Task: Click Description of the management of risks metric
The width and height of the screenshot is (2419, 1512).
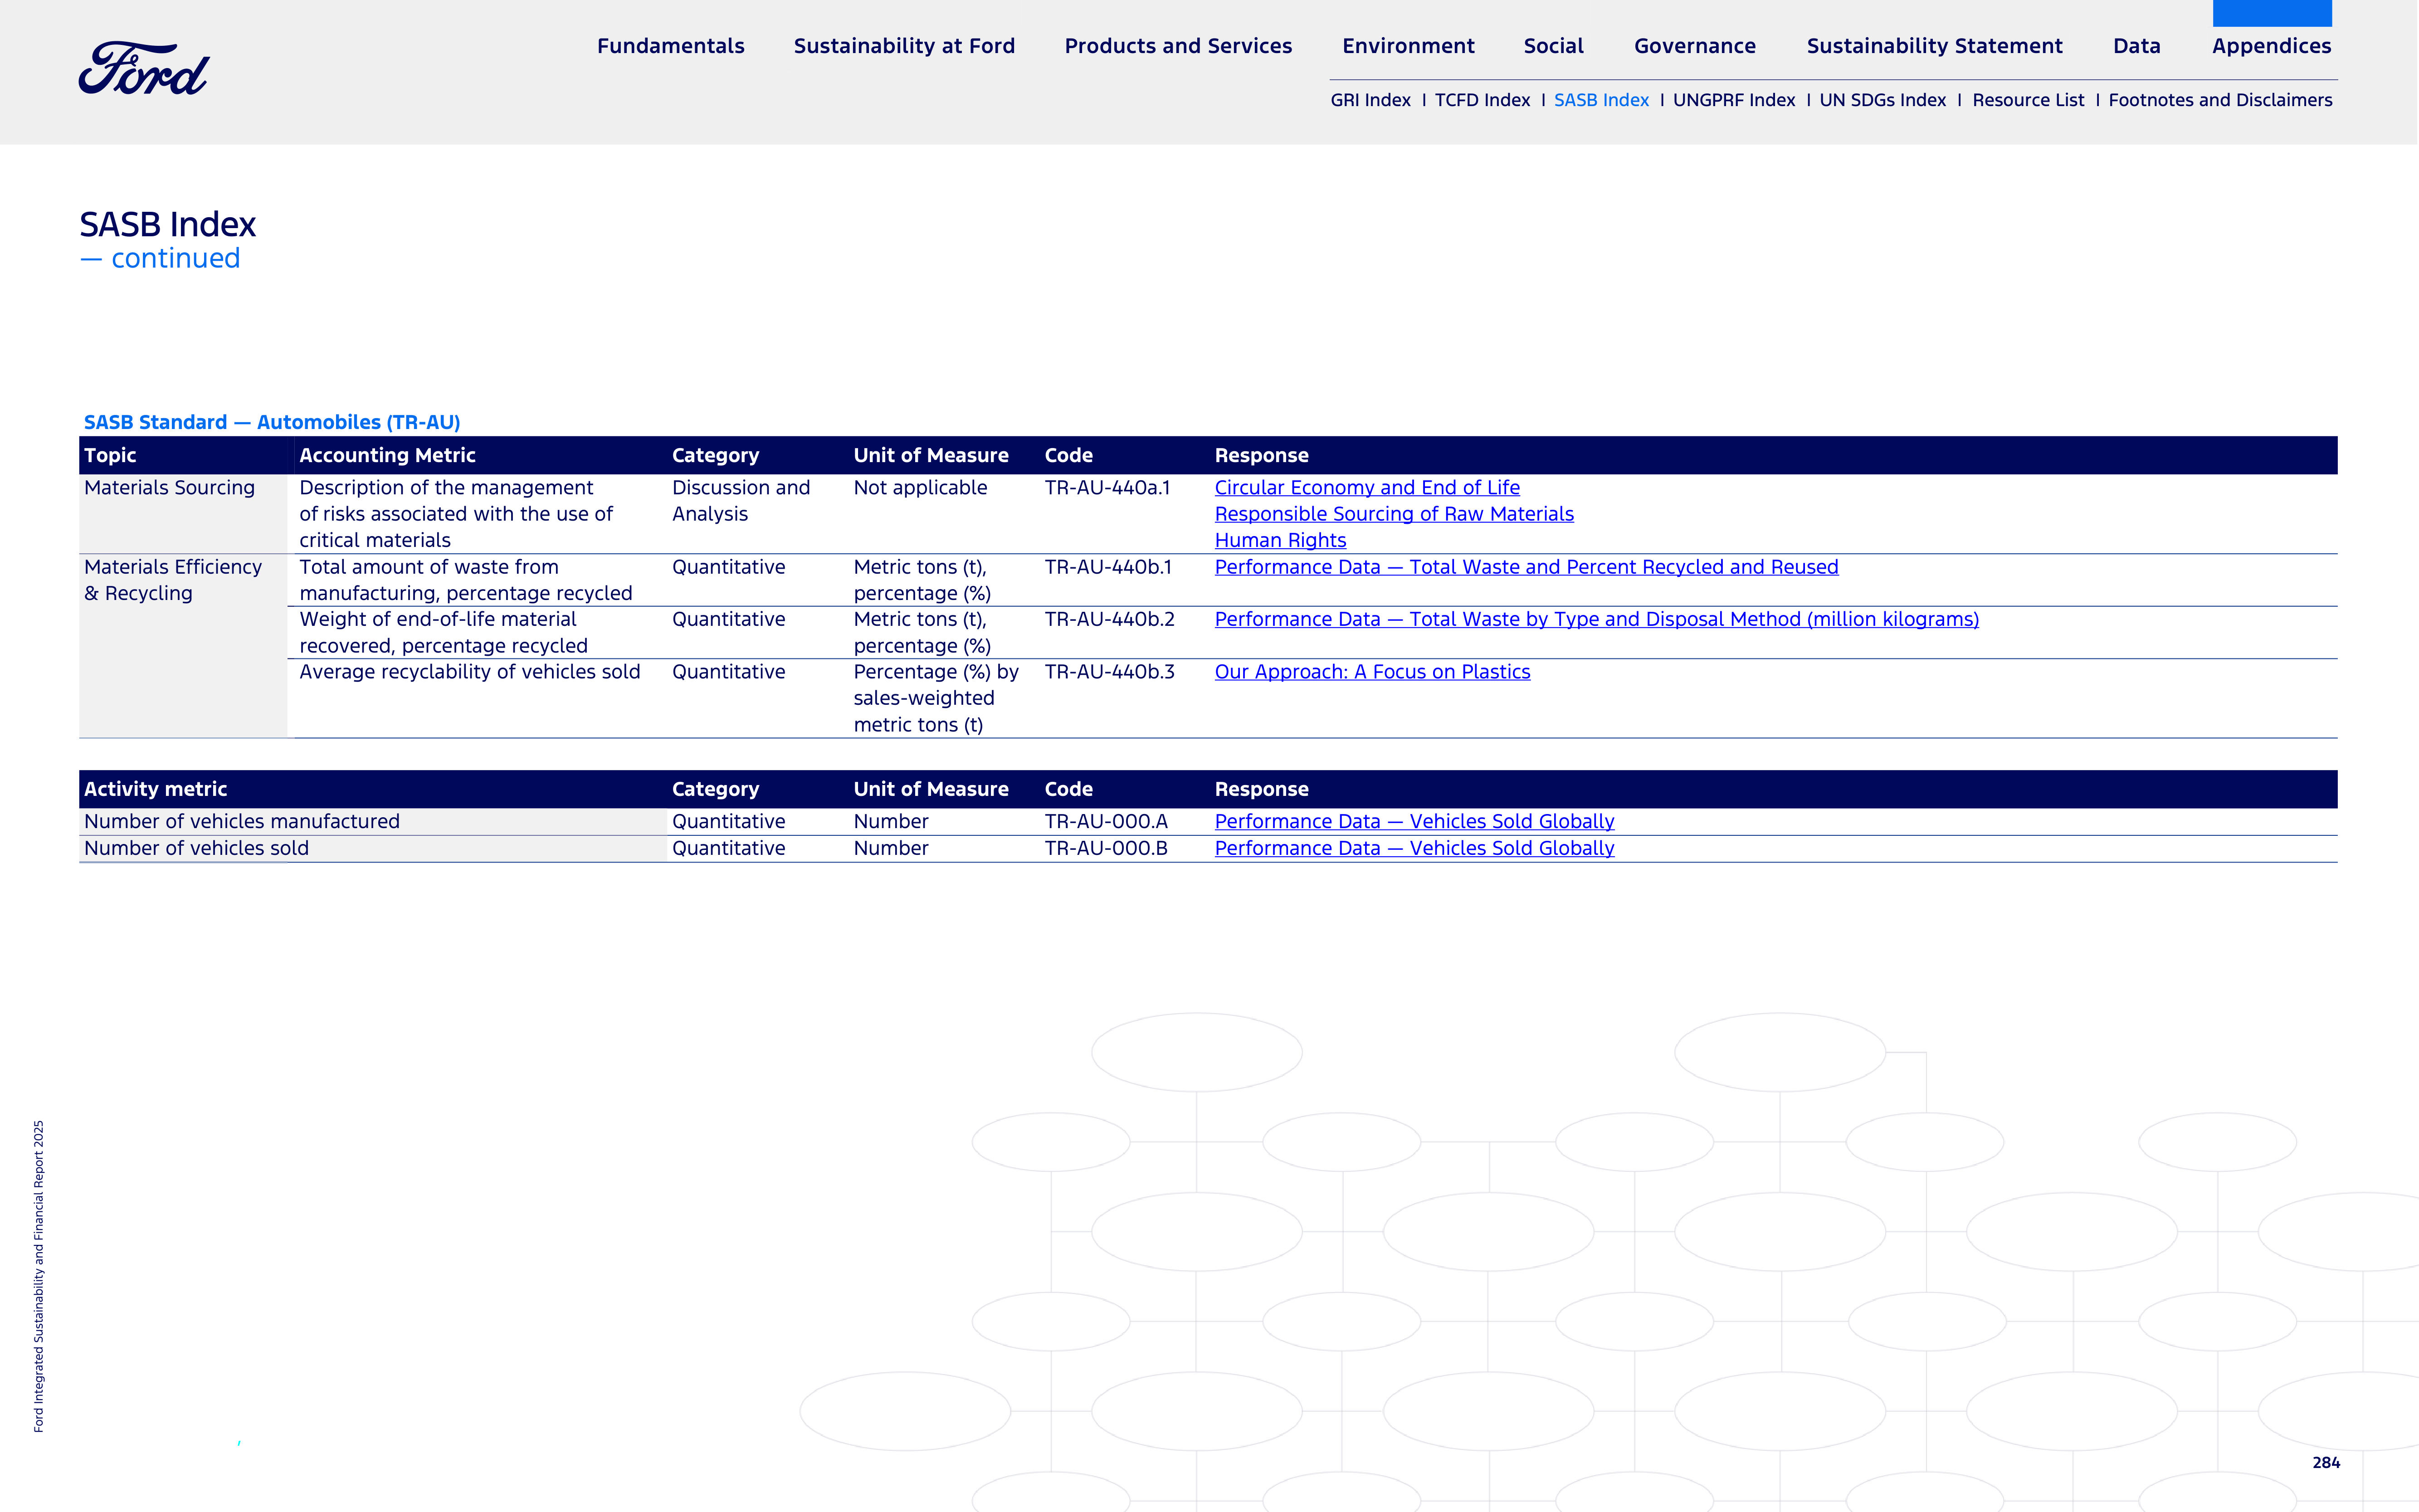Action: coord(455,514)
